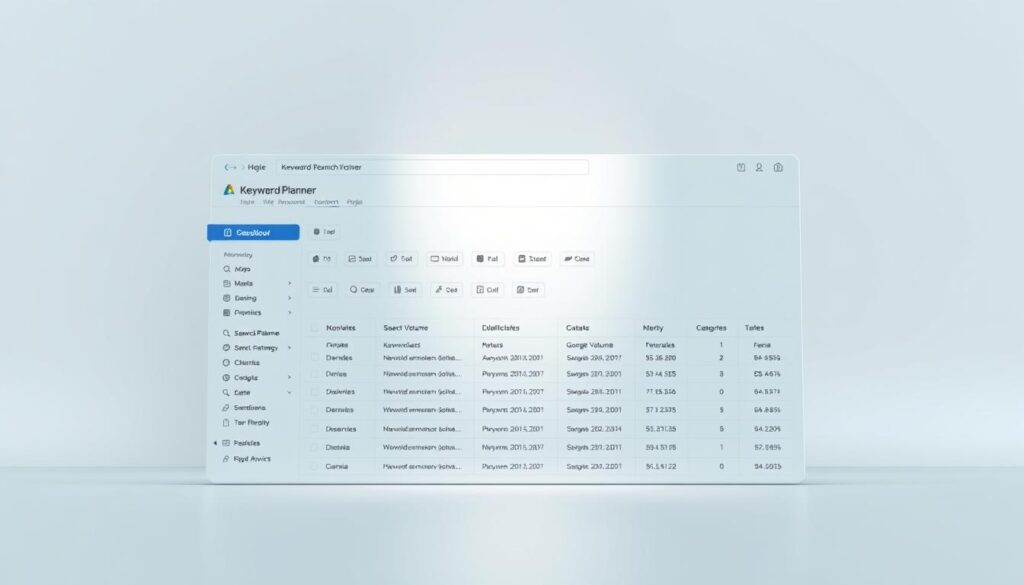Click the 'Seat' toolbar button

pos(360,259)
